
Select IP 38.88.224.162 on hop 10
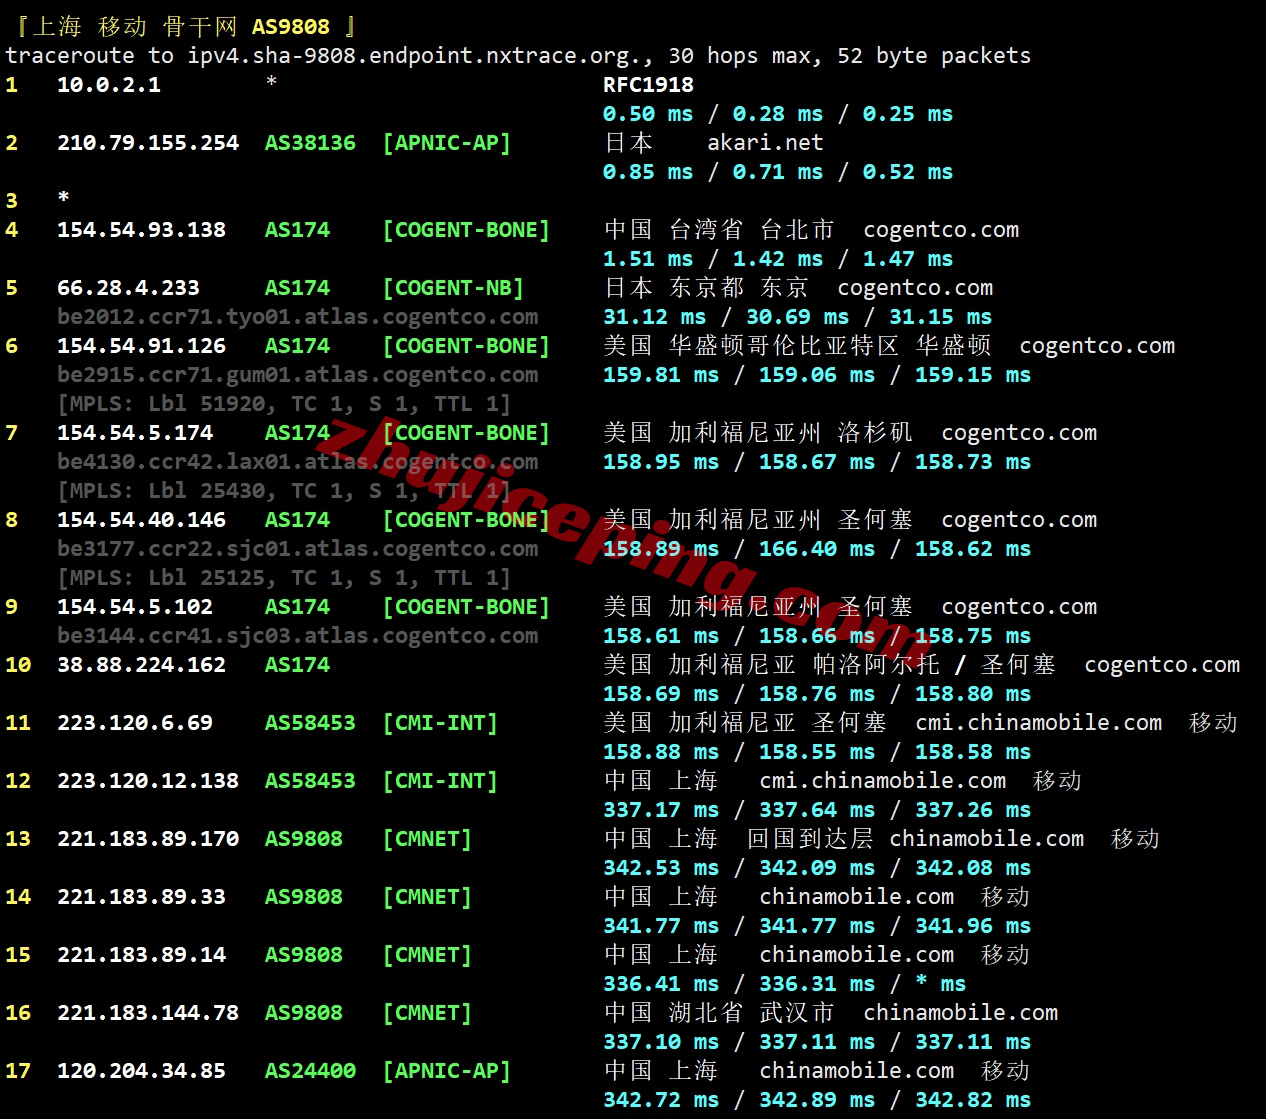[x=141, y=665]
